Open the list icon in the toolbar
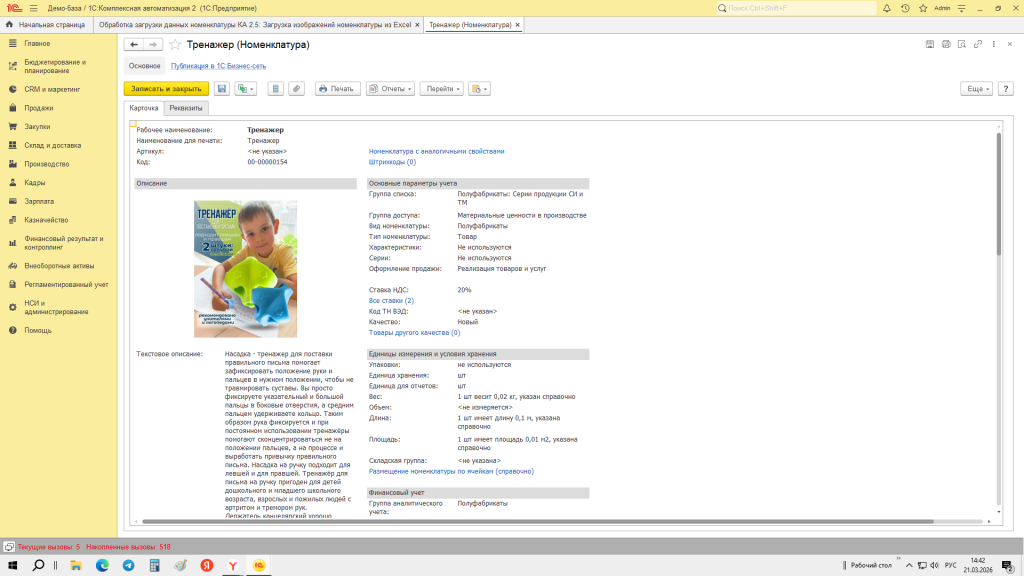Image resolution: width=1024 pixels, height=576 pixels. 276,89
